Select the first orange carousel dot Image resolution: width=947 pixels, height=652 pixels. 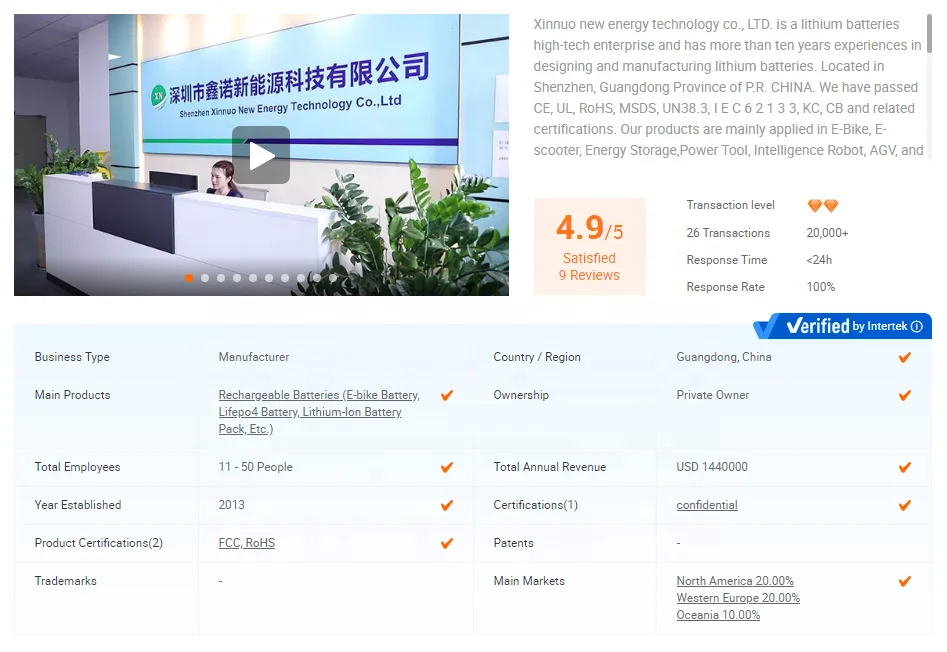pyautogui.click(x=189, y=278)
